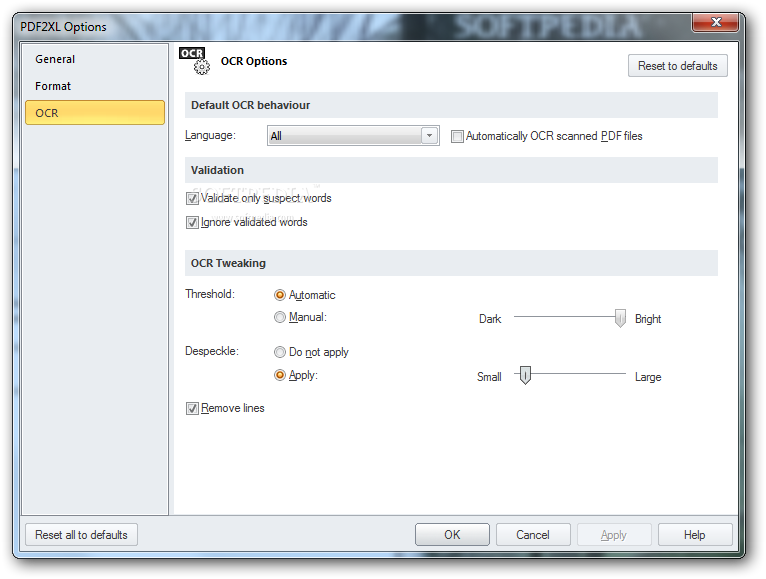Open Help for the options dialog
Viewport: 766px width, 579px height.
[x=695, y=535]
